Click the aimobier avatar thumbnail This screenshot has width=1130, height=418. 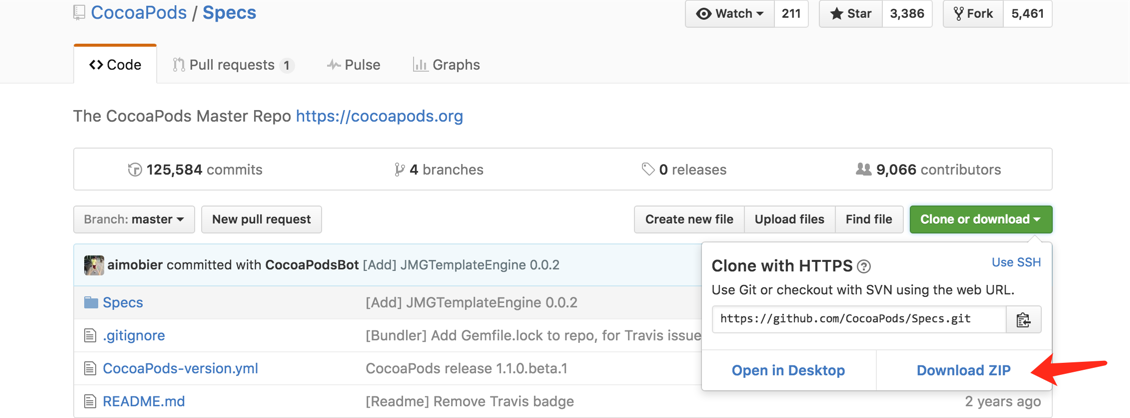tap(94, 265)
